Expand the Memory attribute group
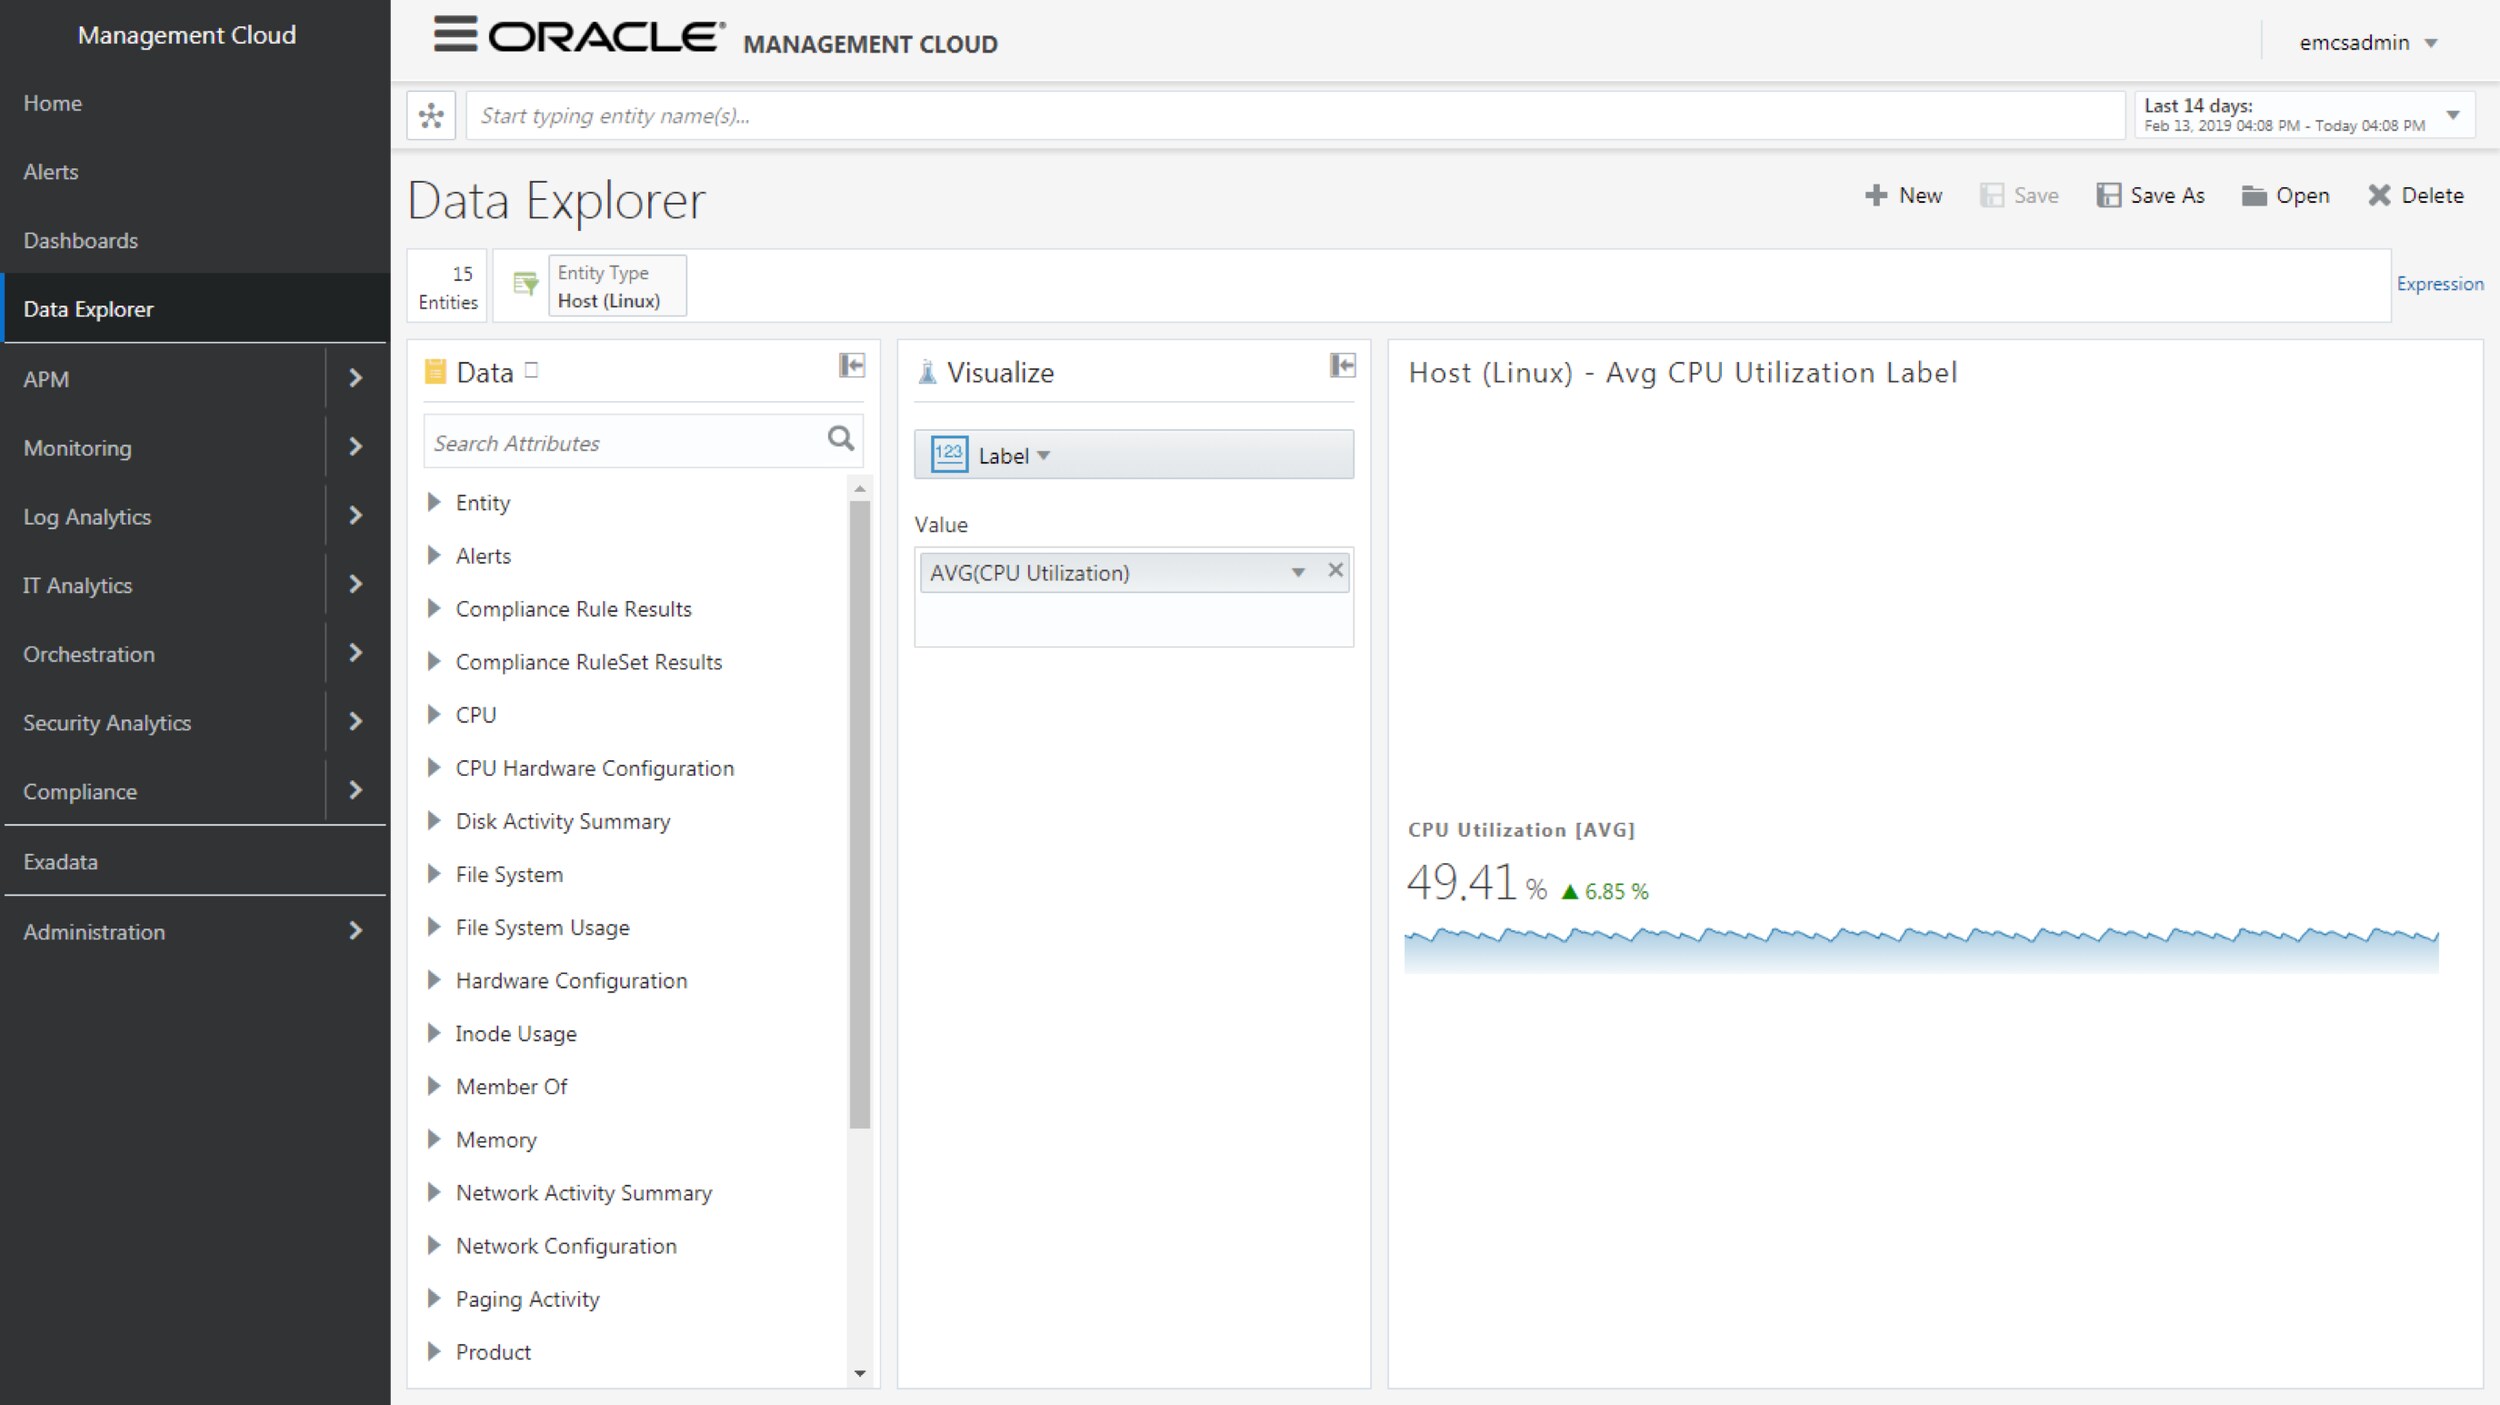2500x1405 pixels. 434,1139
